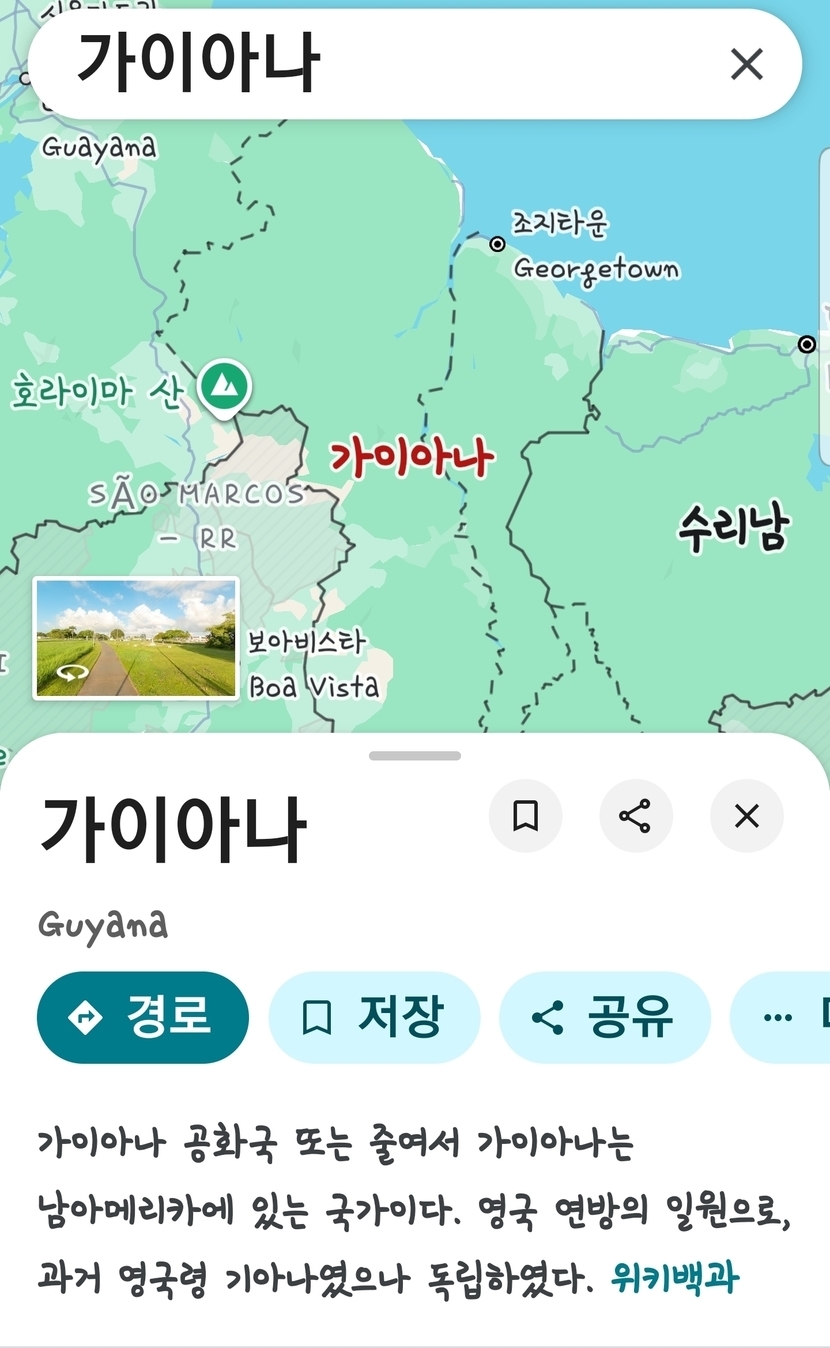Screen dimensions: 830x1348
Task: Tap the city dot at the map's right edge
Action: click(x=807, y=345)
